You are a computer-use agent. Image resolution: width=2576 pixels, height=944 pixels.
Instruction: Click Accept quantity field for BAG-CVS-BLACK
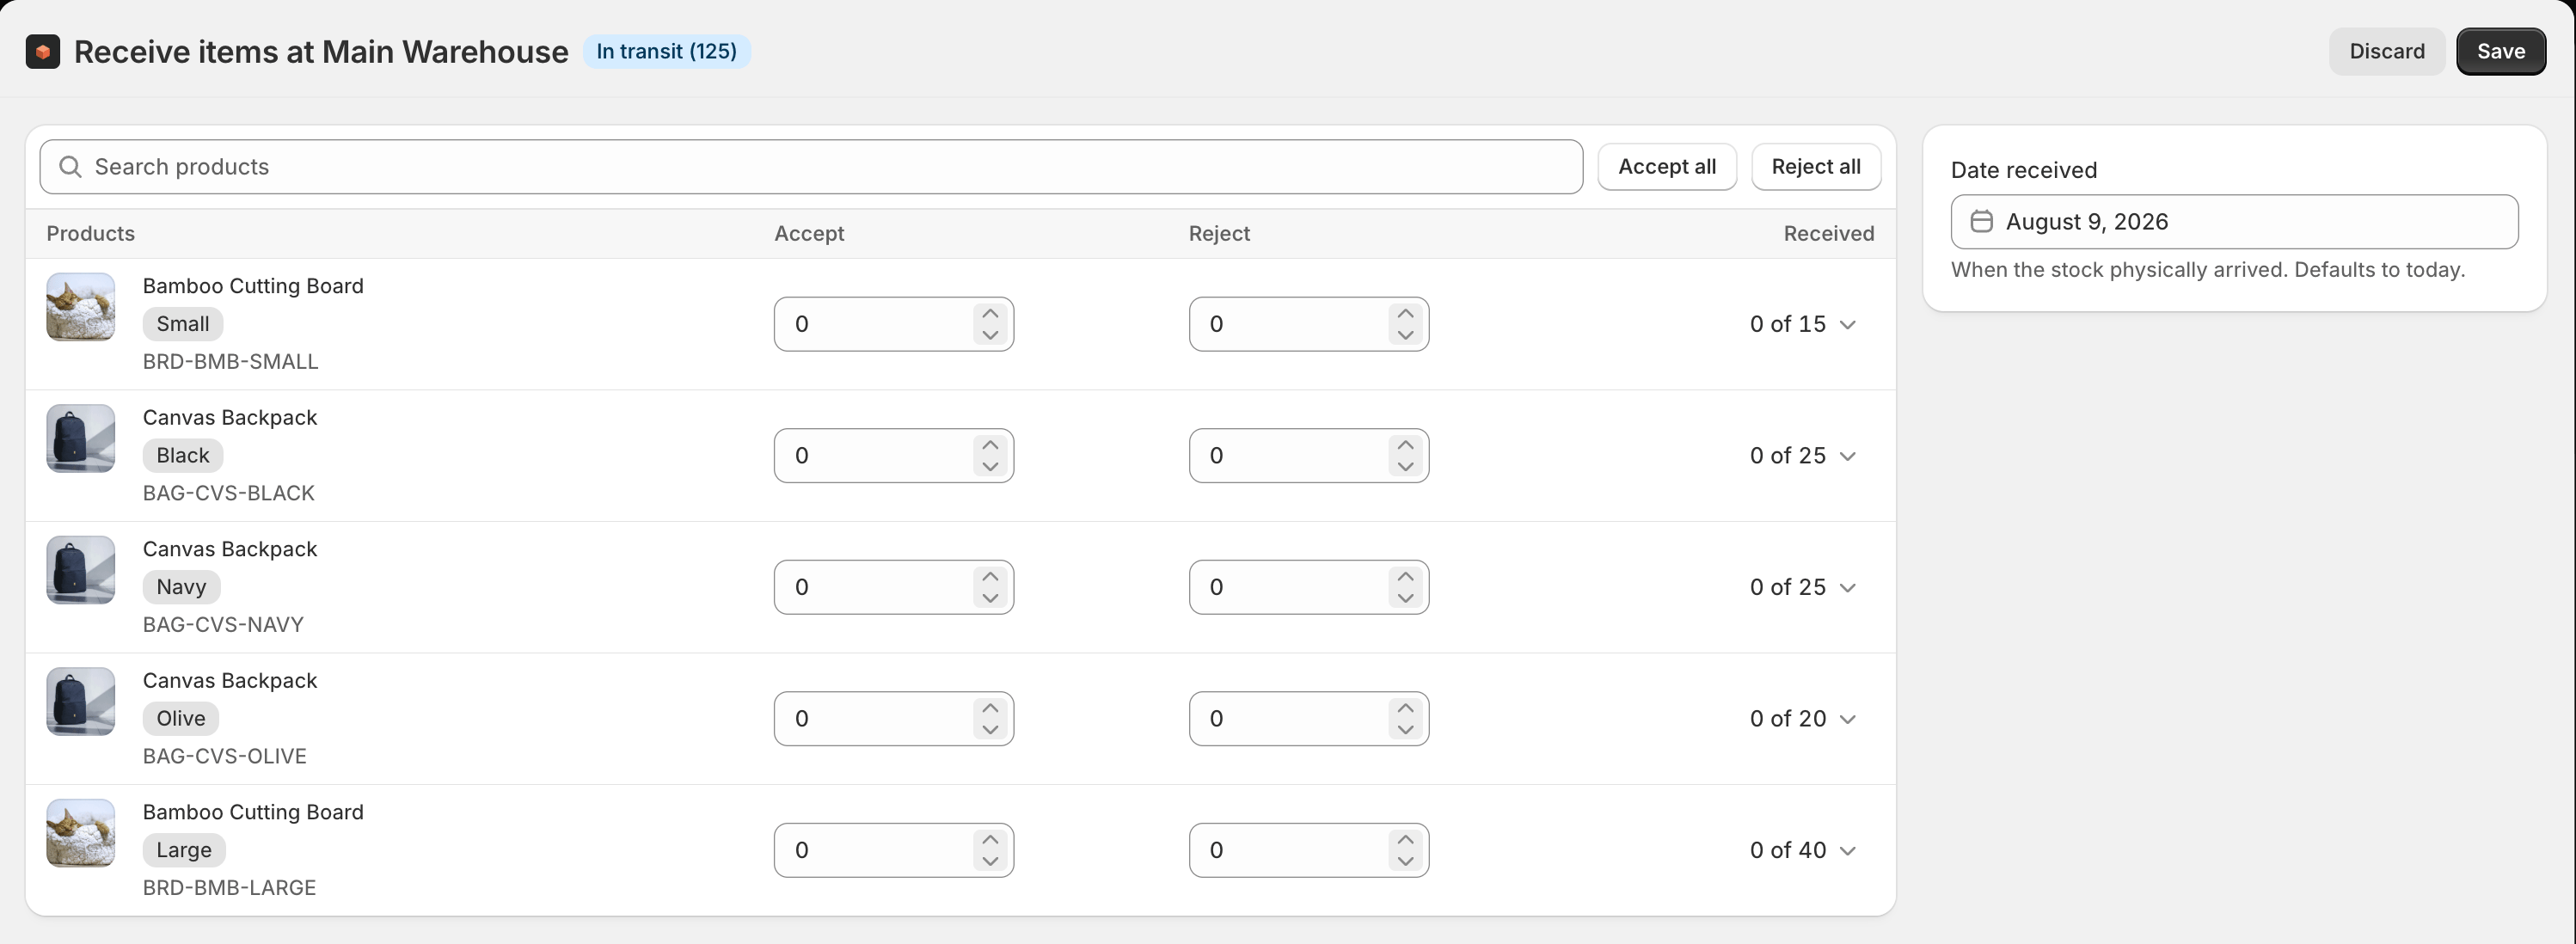[x=893, y=456]
